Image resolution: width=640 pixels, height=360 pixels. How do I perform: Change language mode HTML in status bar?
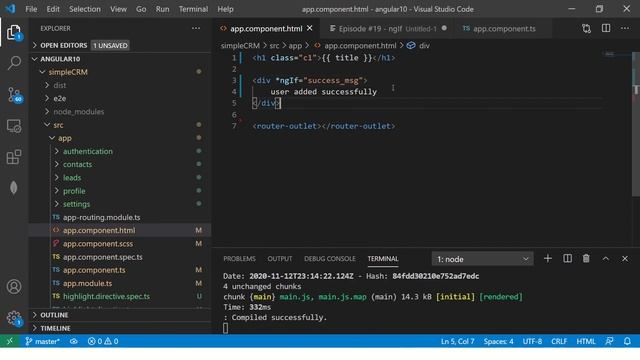[586, 341]
